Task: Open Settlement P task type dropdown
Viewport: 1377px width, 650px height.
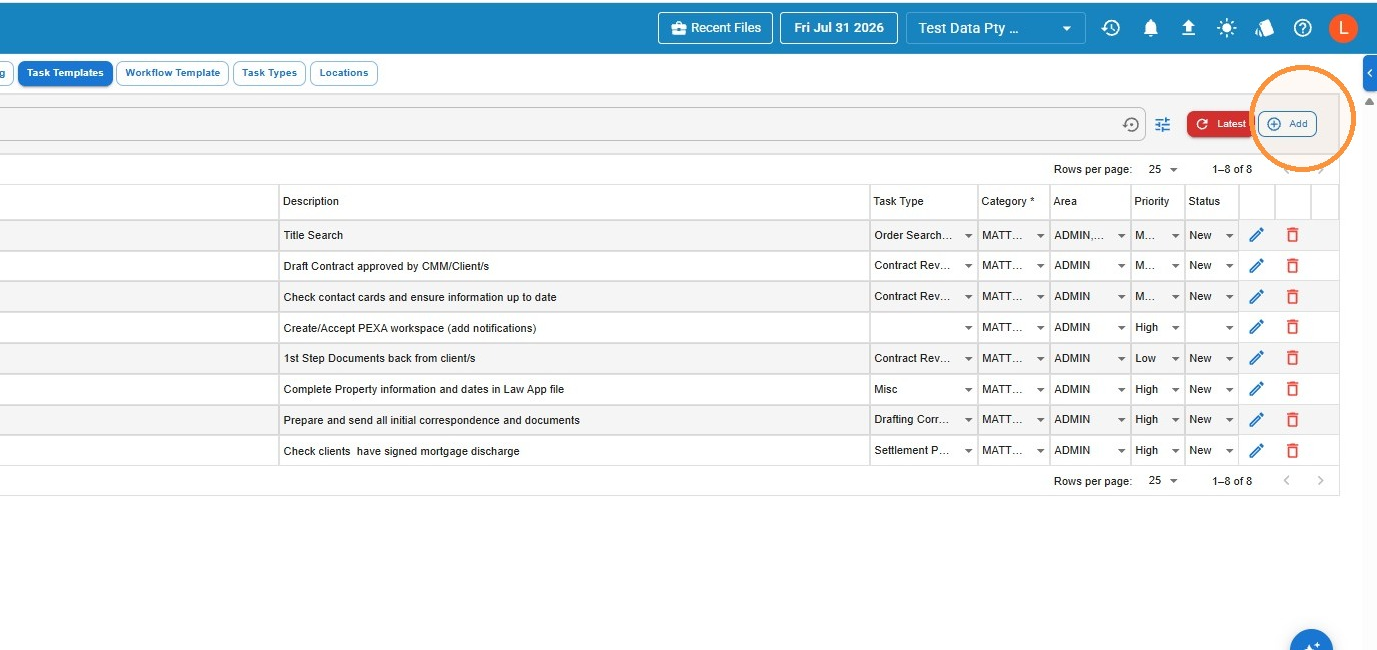Action: point(924,451)
